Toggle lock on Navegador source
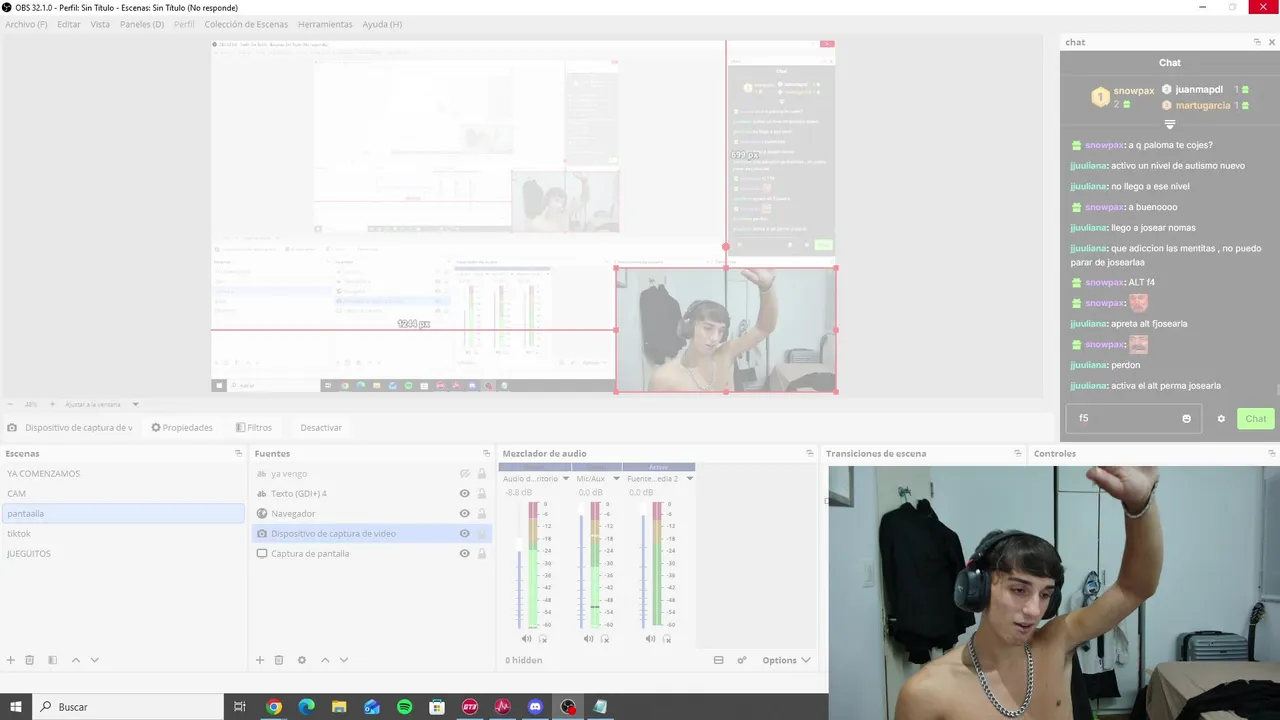1280x720 pixels. pyautogui.click(x=482, y=514)
